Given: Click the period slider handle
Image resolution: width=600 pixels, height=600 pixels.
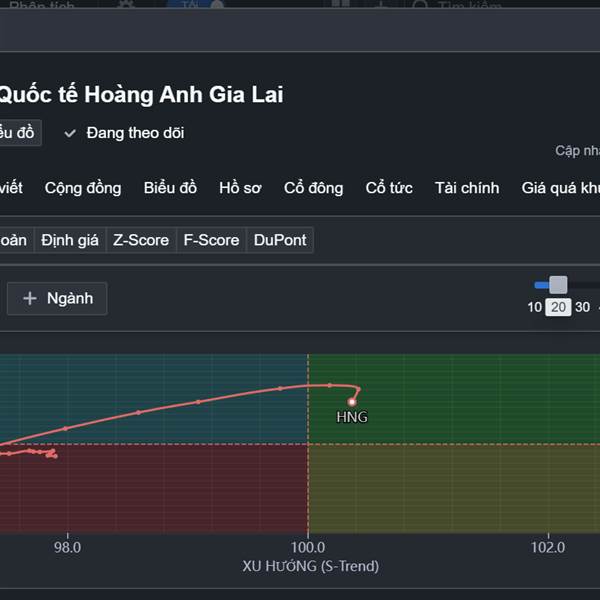Looking at the screenshot, I should tap(558, 285).
